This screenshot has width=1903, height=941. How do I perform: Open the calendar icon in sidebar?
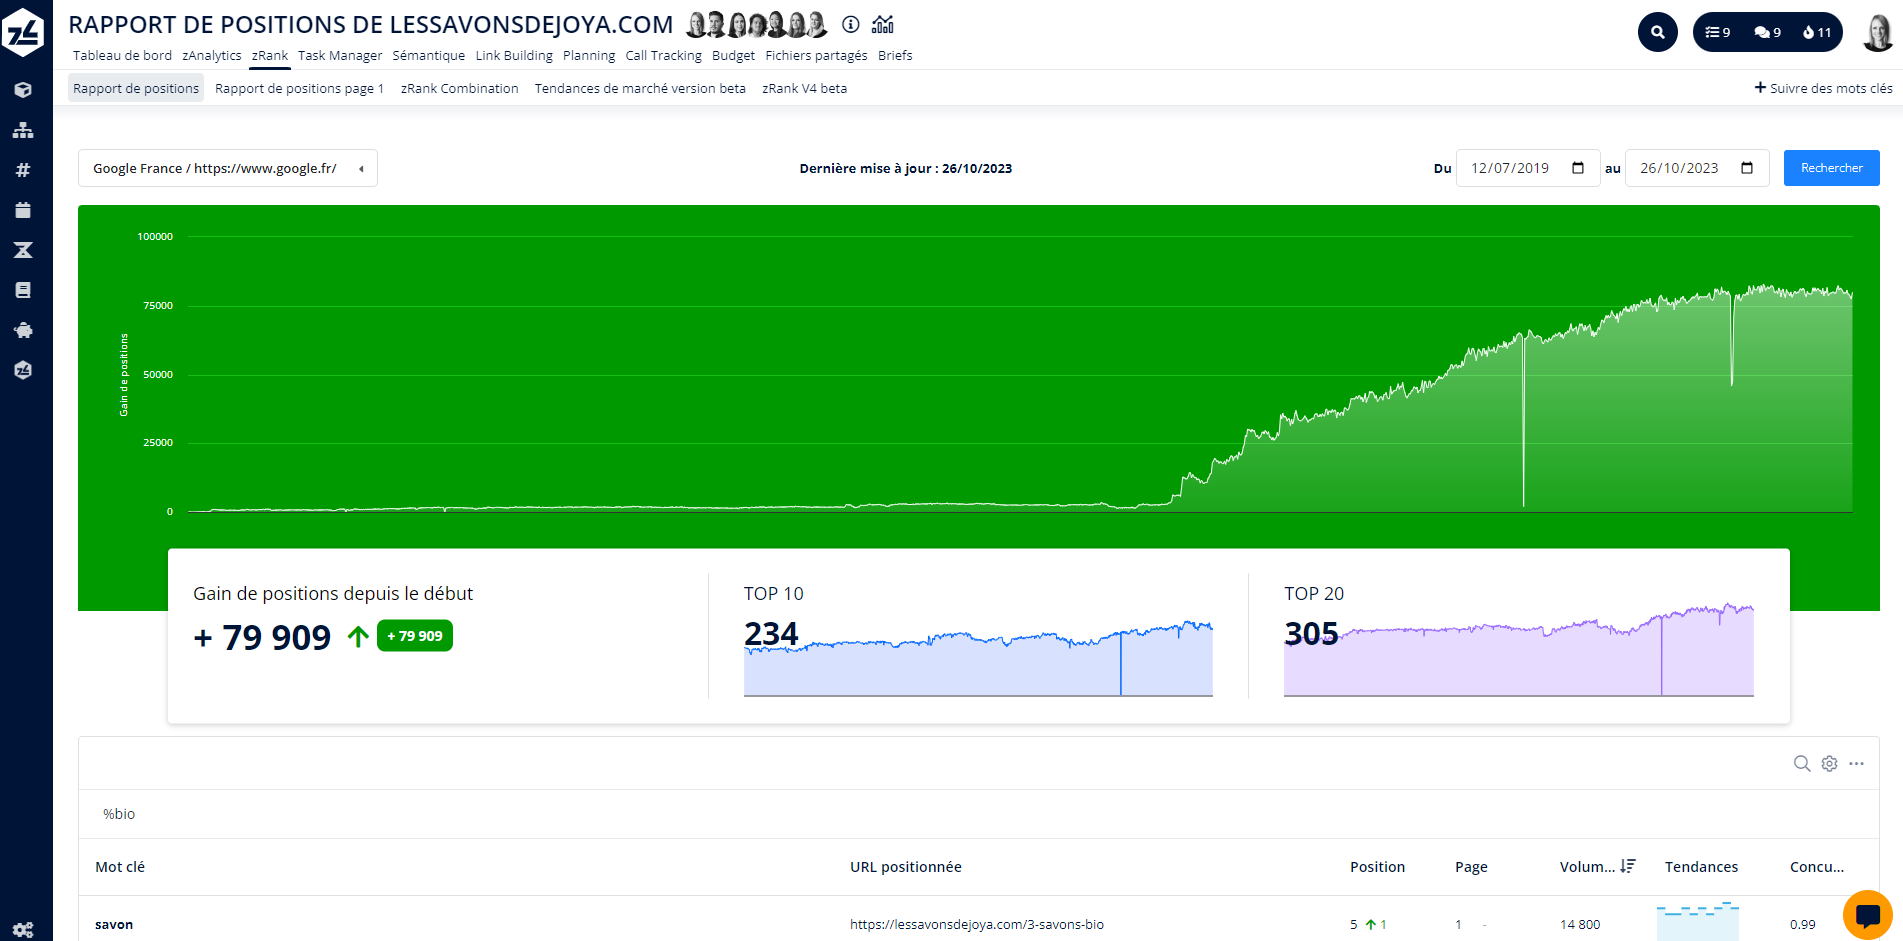(x=23, y=210)
